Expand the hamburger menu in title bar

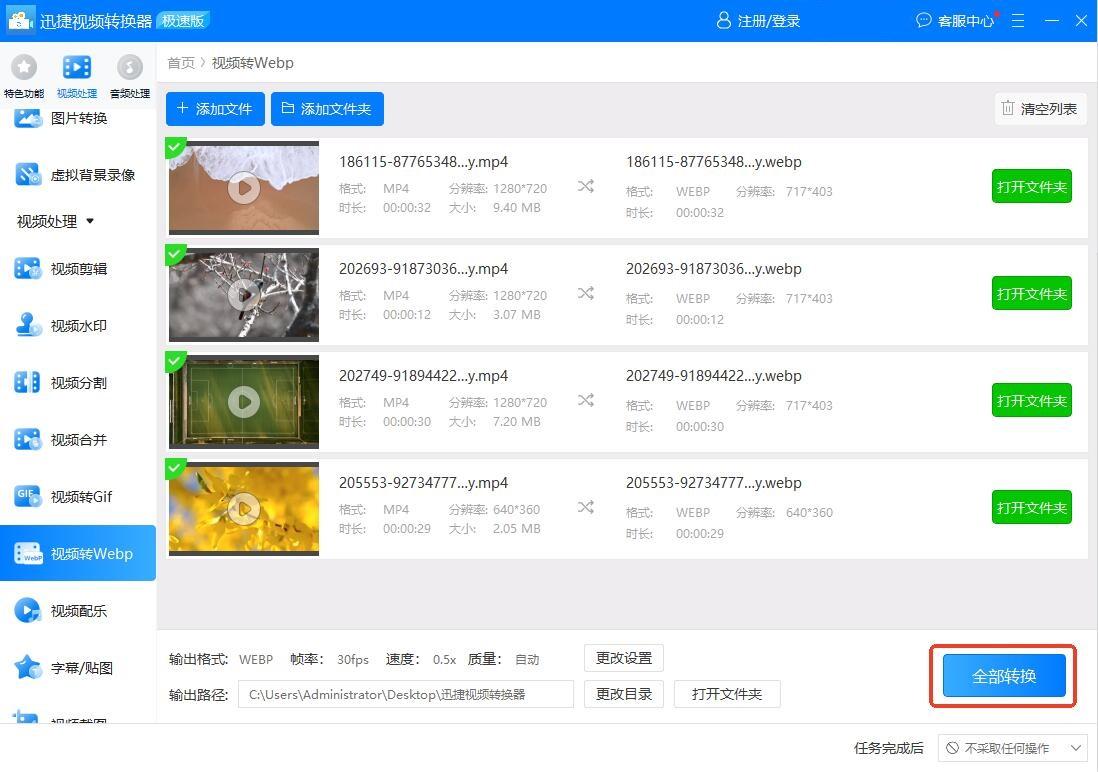pyautogui.click(x=1018, y=20)
